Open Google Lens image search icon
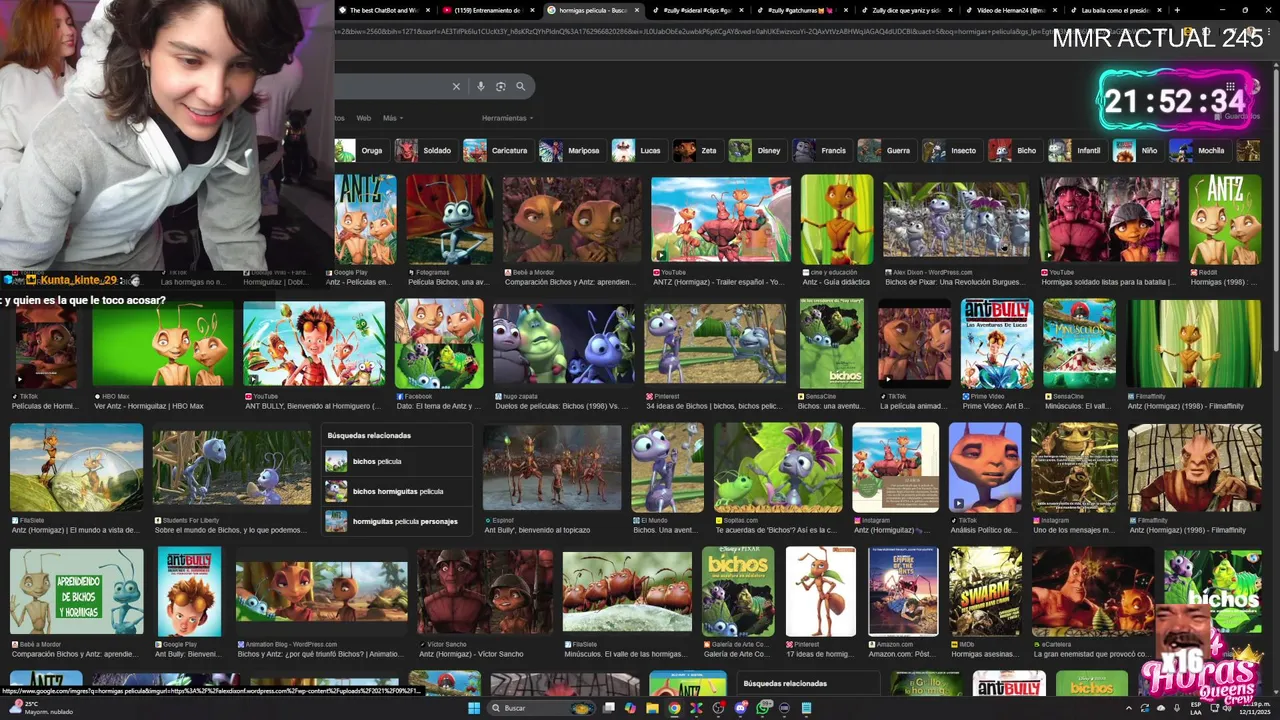The height and width of the screenshot is (720, 1280). [x=501, y=87]
